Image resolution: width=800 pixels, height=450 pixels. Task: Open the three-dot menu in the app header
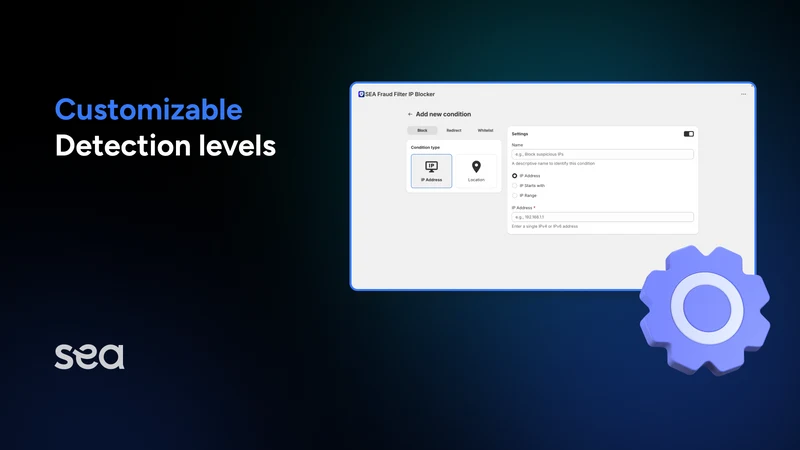pyautogui.click(x=743, y=94)
